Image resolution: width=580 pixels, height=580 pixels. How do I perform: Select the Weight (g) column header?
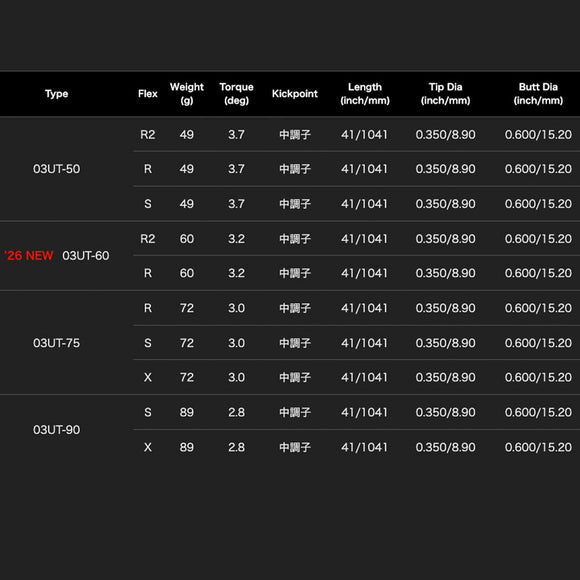click(x=187, y=94)
